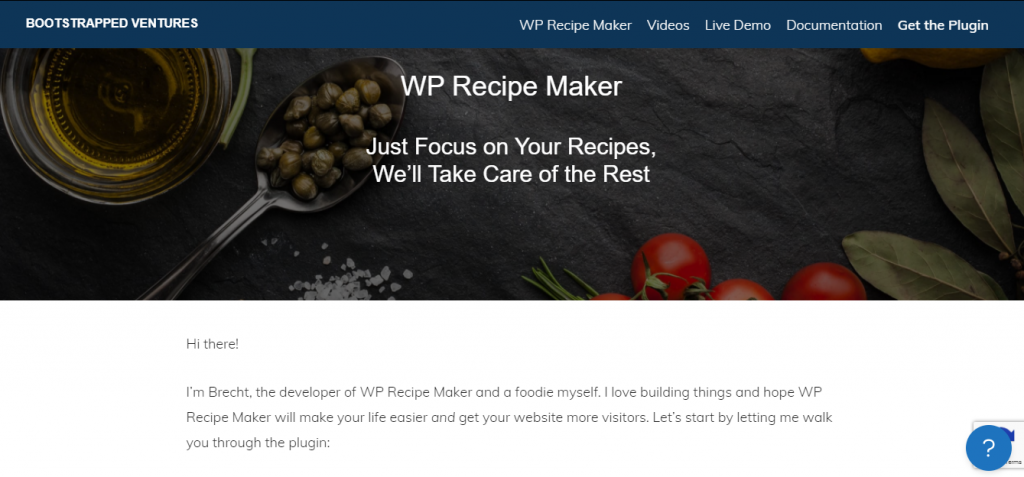This screenshot has height=477, width=1024.
Task: Click the bold Get the Plugin link
Action: point(942,25)
